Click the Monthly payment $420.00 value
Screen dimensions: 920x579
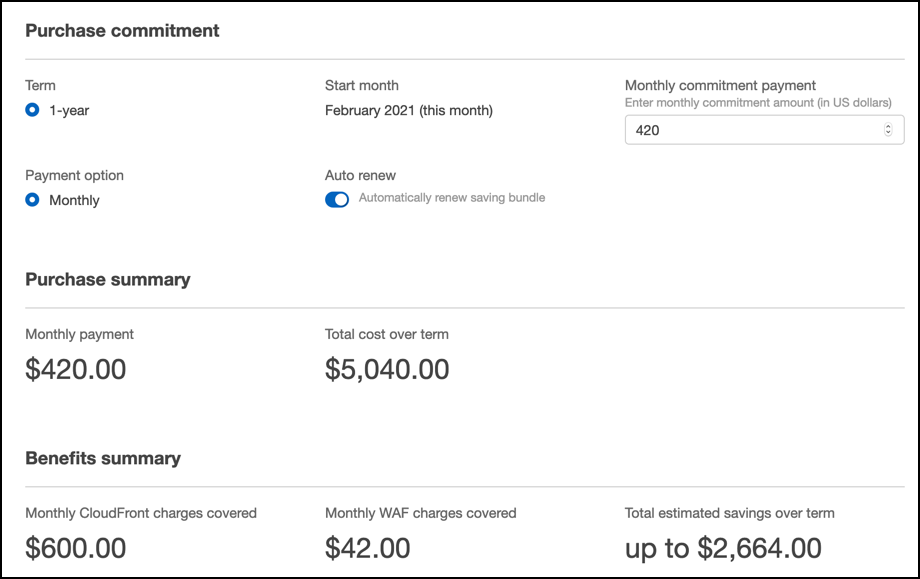tap(76, 369)
